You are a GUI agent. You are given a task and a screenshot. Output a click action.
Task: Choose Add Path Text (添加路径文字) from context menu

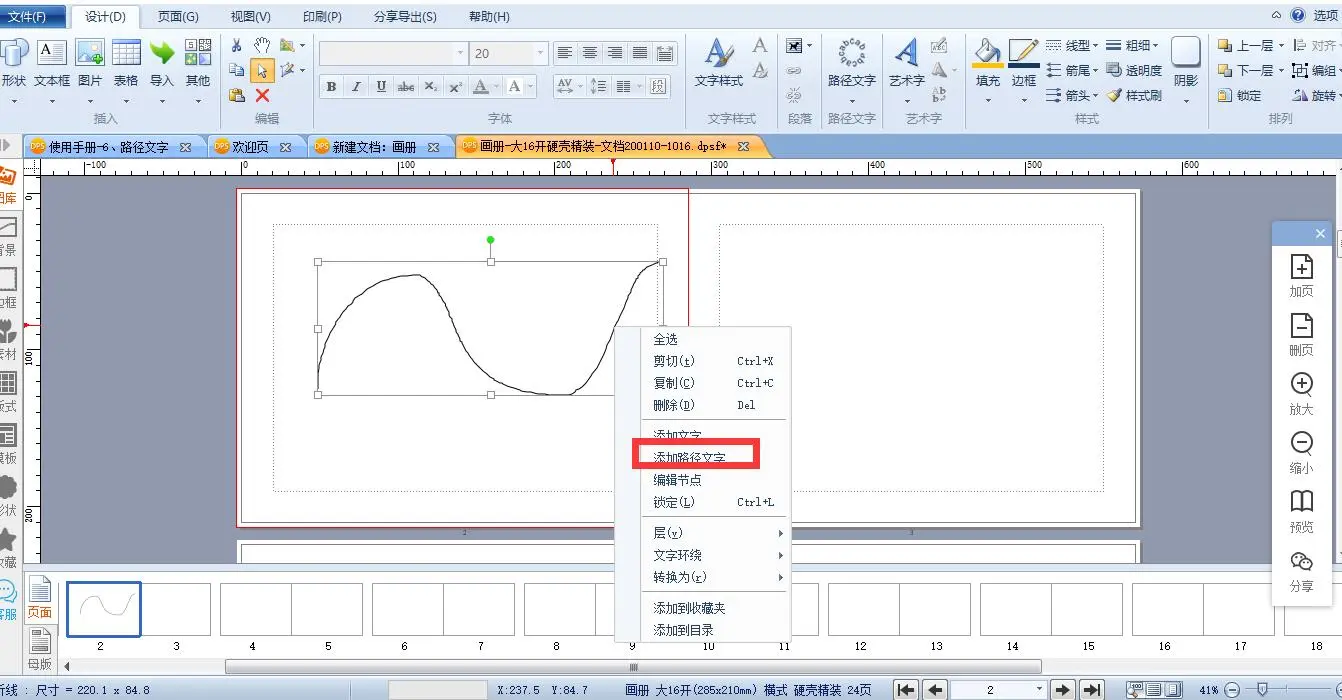pos(689,458)
